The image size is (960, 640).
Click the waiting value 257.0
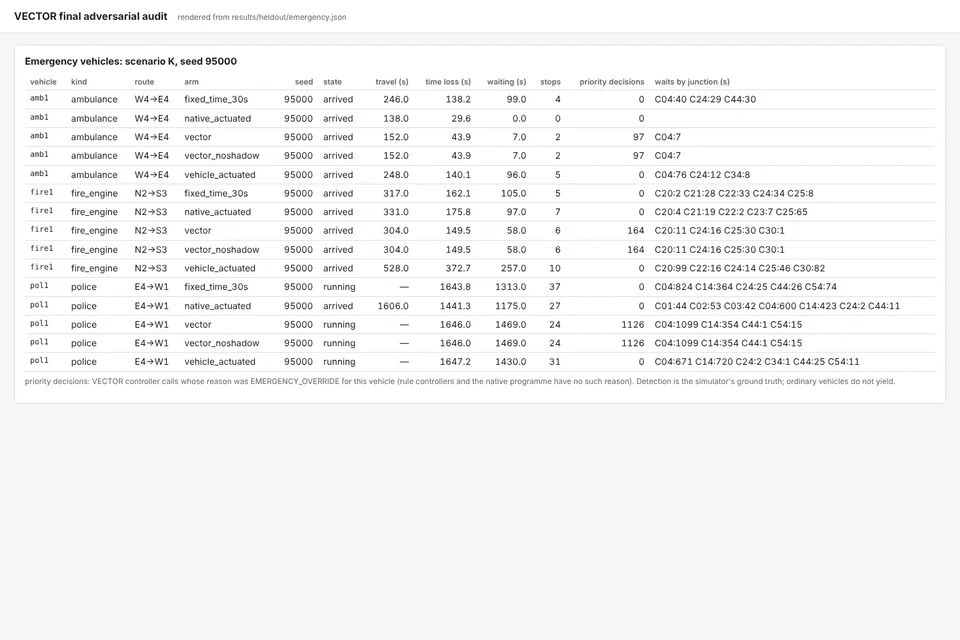click(x=514, y=268)
